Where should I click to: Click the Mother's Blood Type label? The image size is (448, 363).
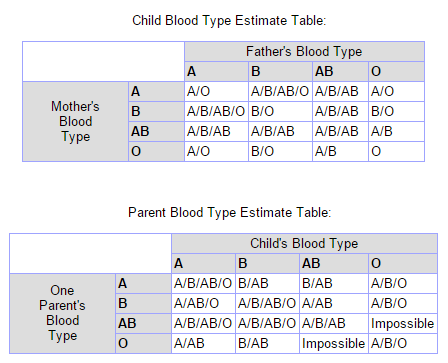click(75, 122)
